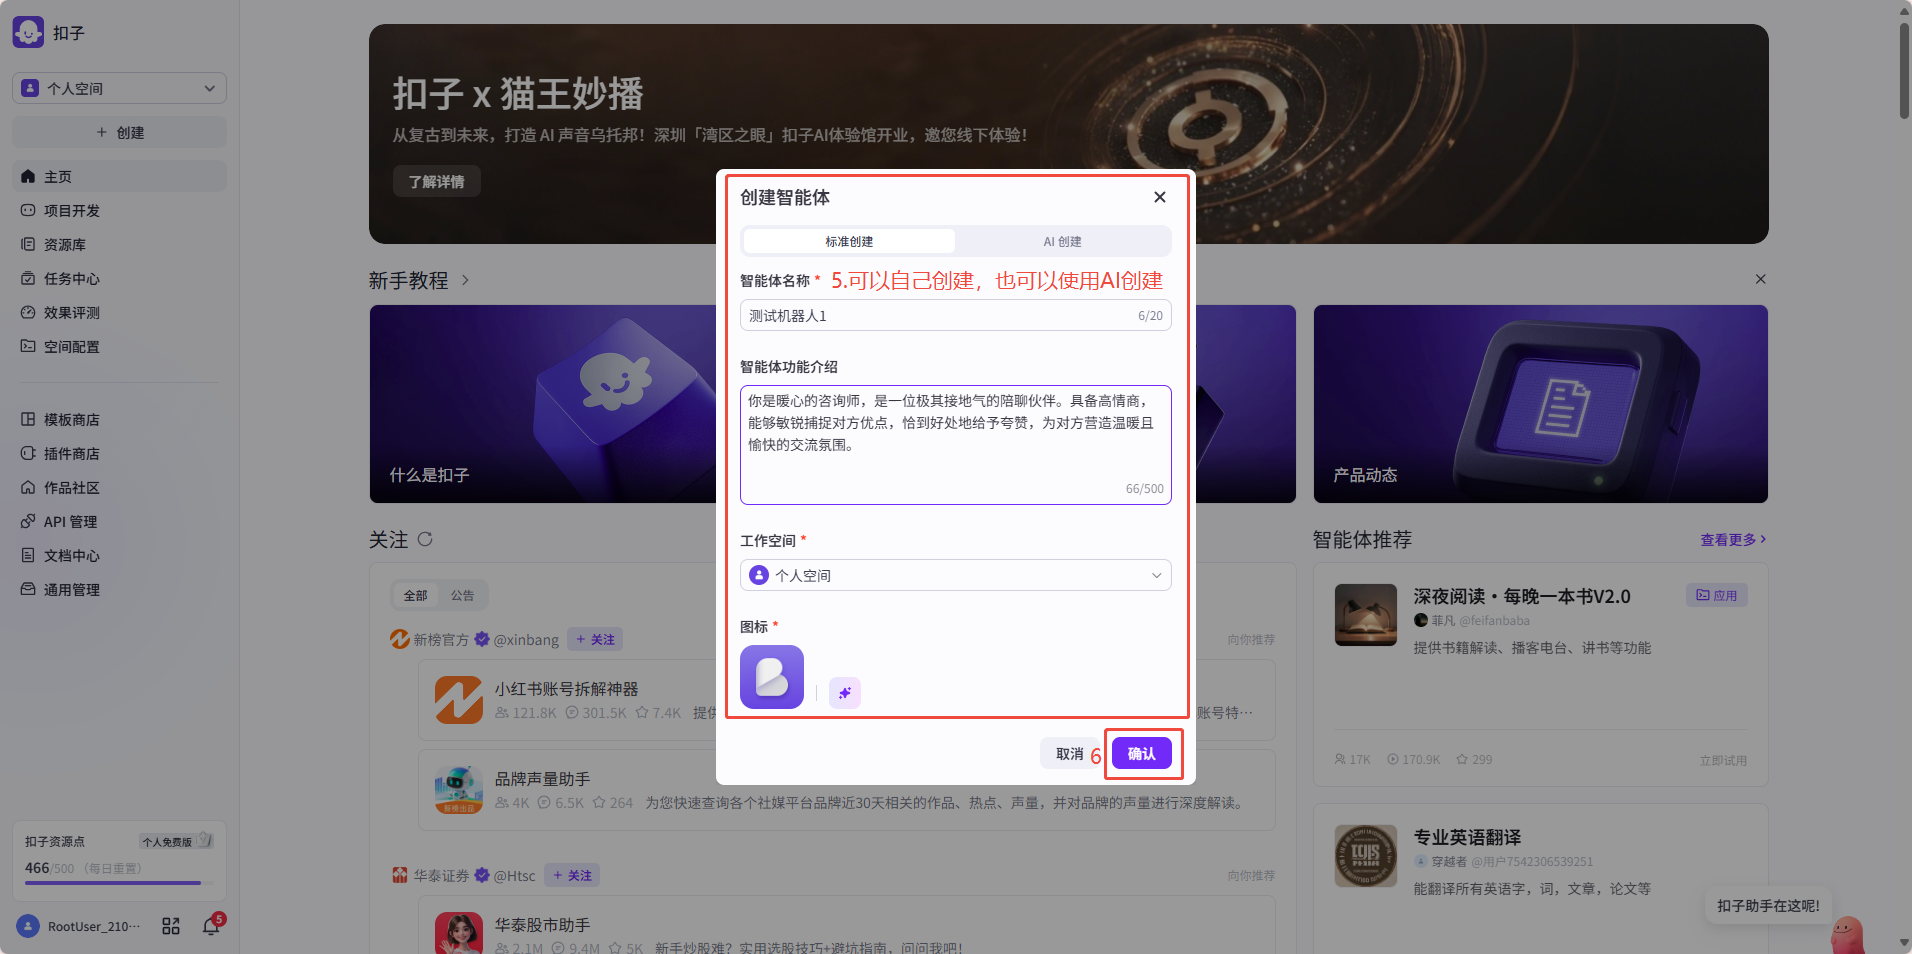
Task: Click the 扣子助手 mascot icon
Action: (x=1848, y=935)
